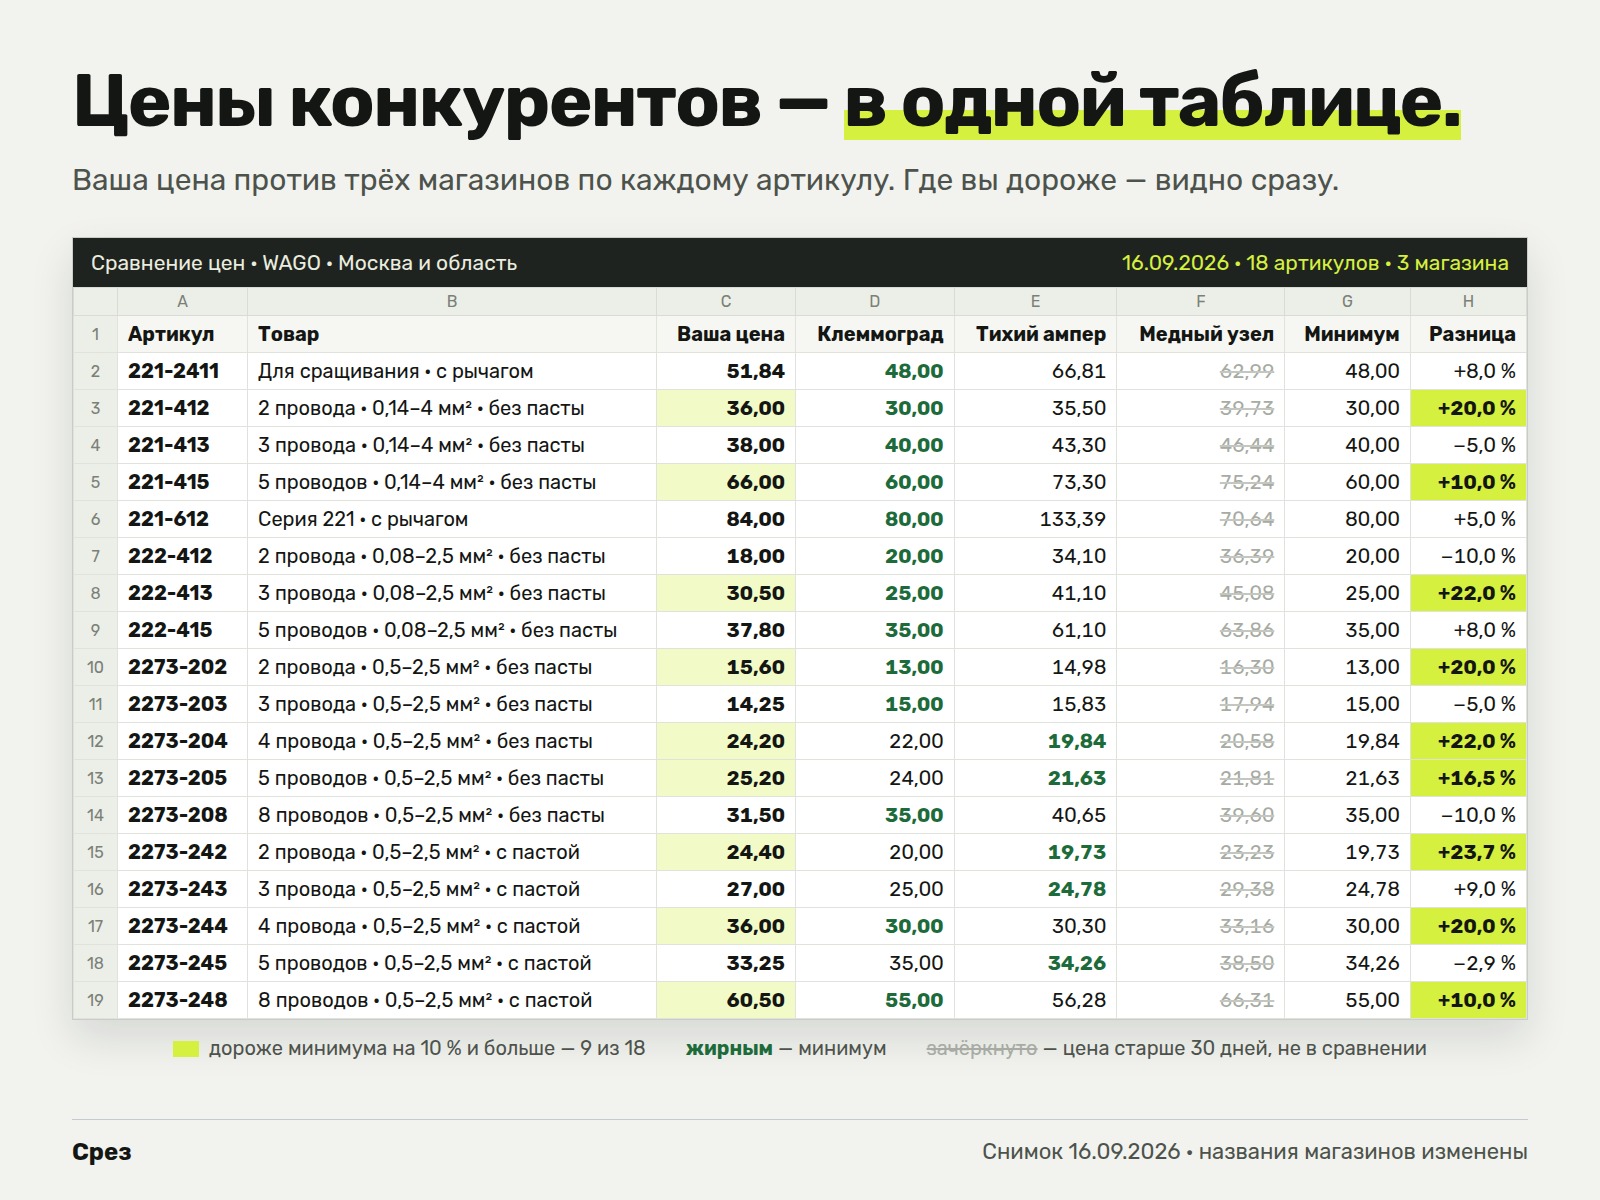Screen dimensions: 1600x1200
Task: Select the "Клеммоград" header cell
Action: coord(875,334)
